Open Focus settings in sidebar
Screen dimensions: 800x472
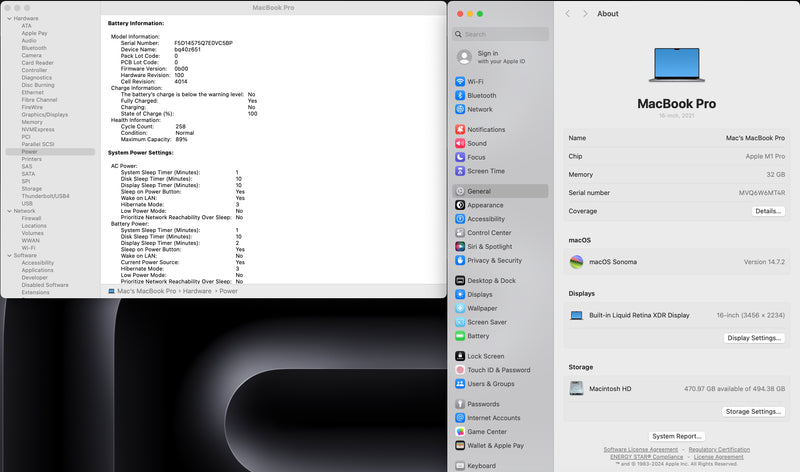[x=476, y=157]
